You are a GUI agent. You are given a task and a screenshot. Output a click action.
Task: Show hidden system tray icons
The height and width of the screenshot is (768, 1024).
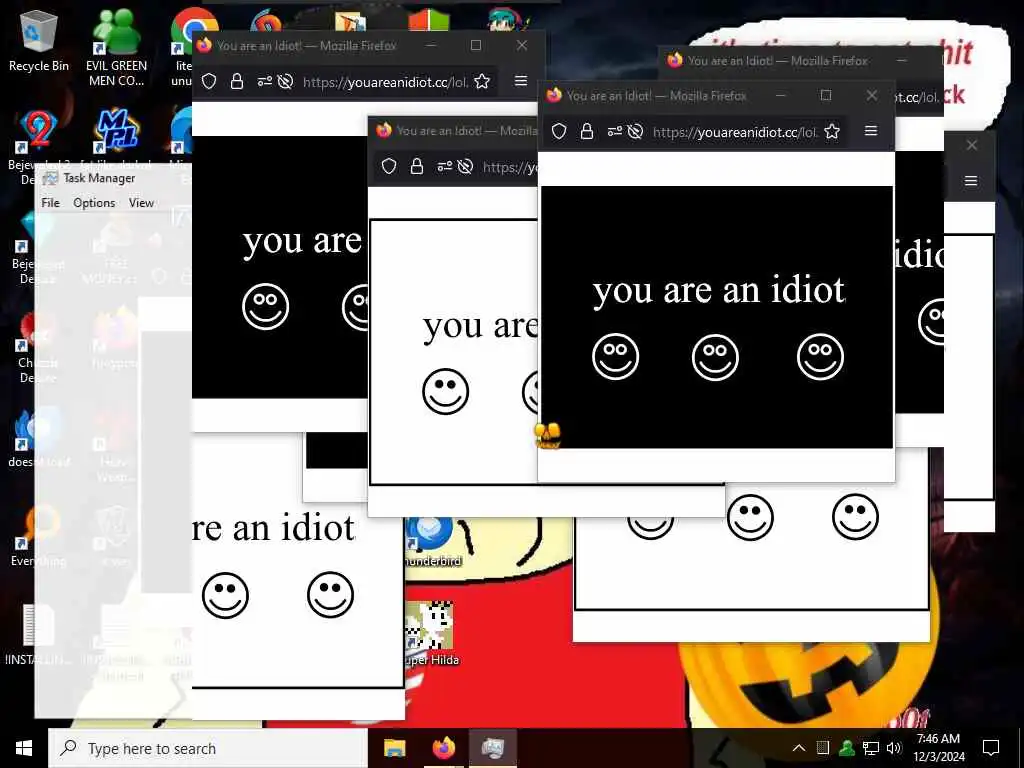pyautogui.click(x=799, y=748)
